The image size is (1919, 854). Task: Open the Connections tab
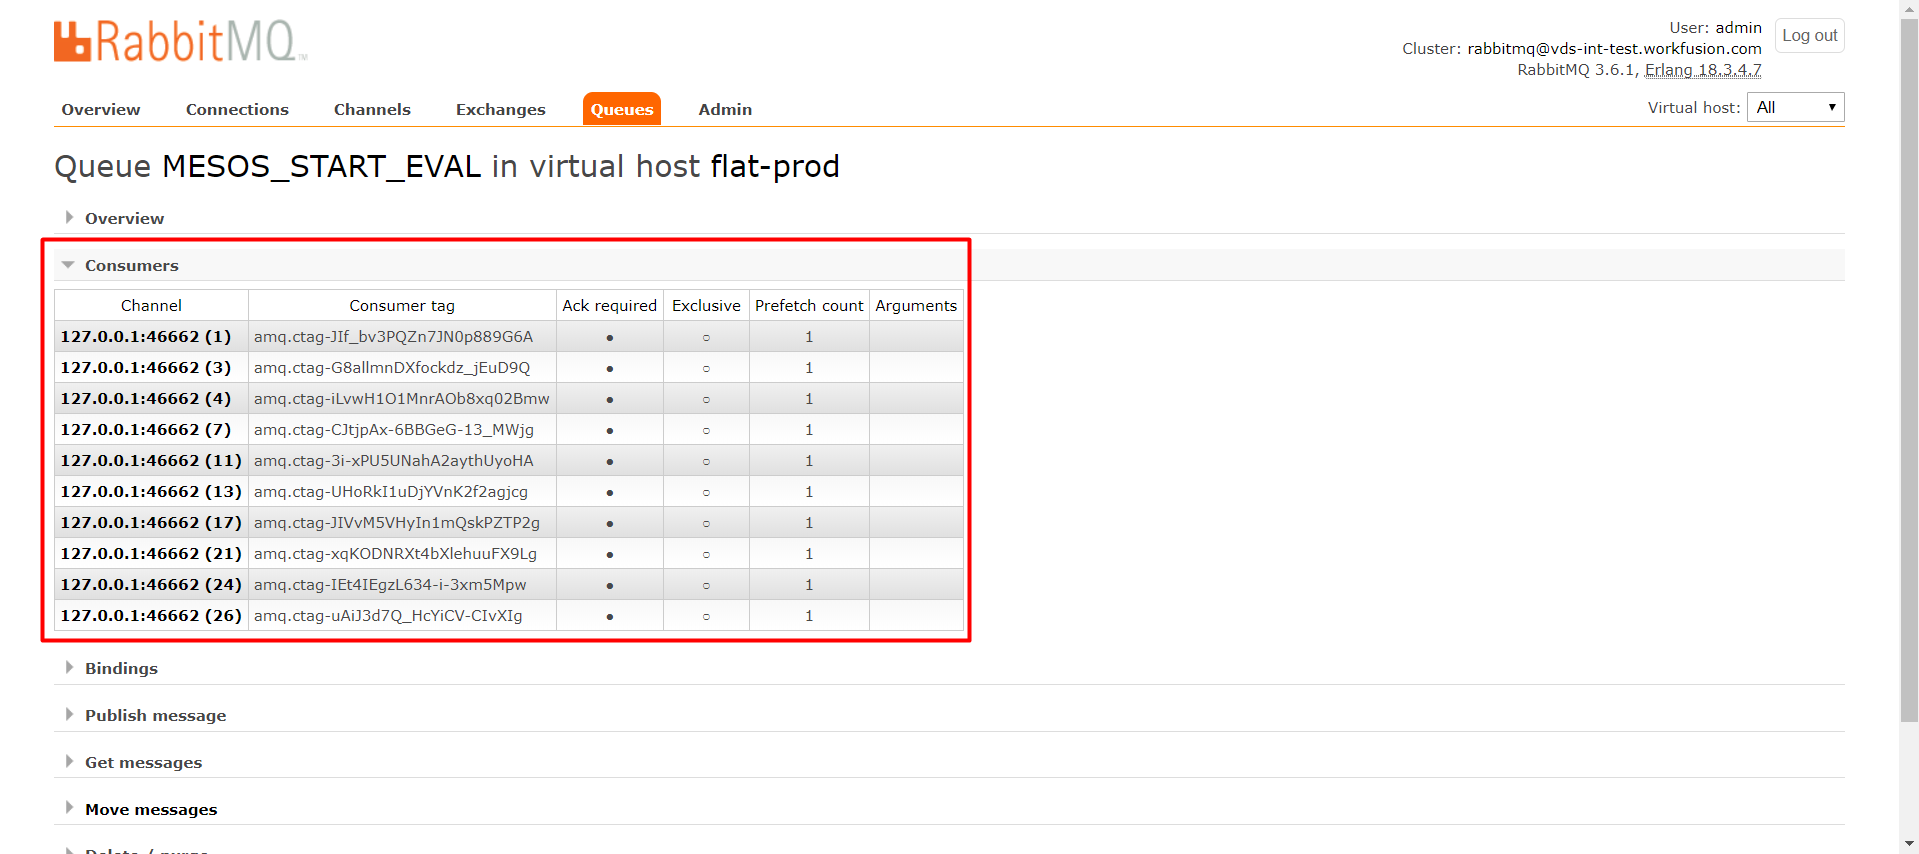[x=237, y=109]
